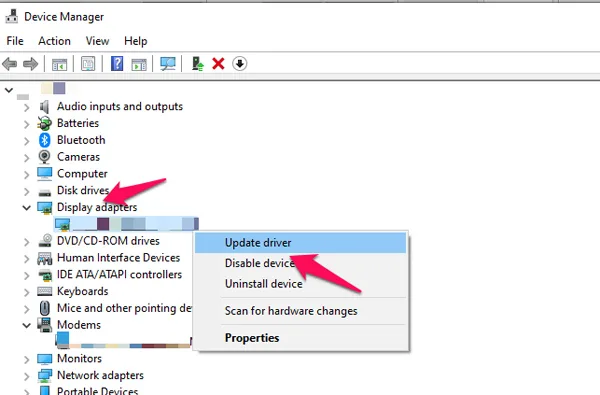The width and height of the screenshot is (600, 395).
Task: Click the DVD/CD-ROM drives disc icon
Action: 45,241
